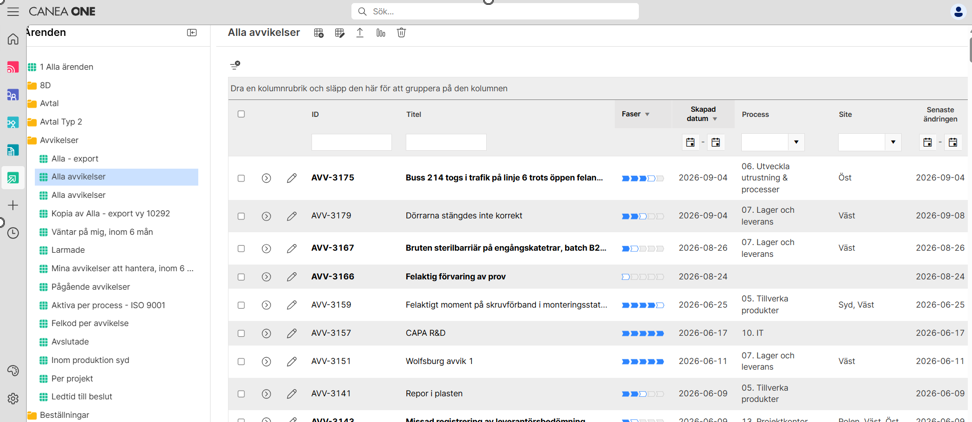972x422 pixels.
Task: Go to Home in left rail
Action: click(13, 40)
